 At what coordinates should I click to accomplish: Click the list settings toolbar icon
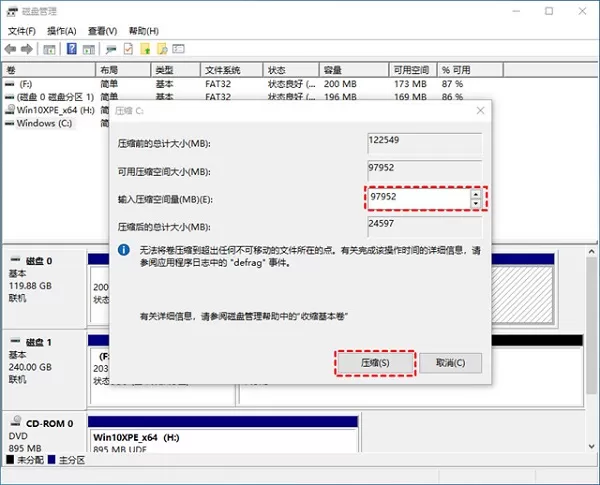178,49
